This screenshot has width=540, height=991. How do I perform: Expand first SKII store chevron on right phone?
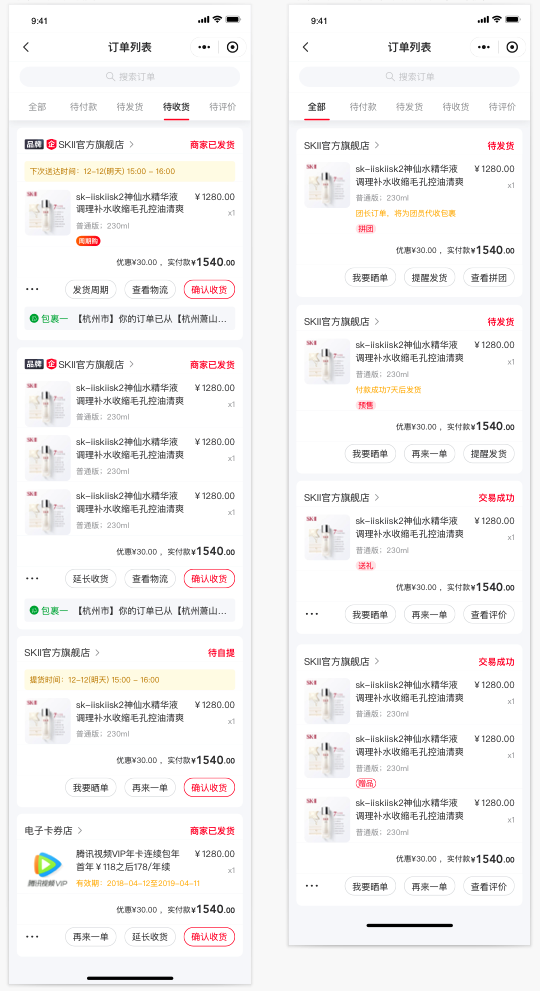click(x=377, y=145)
